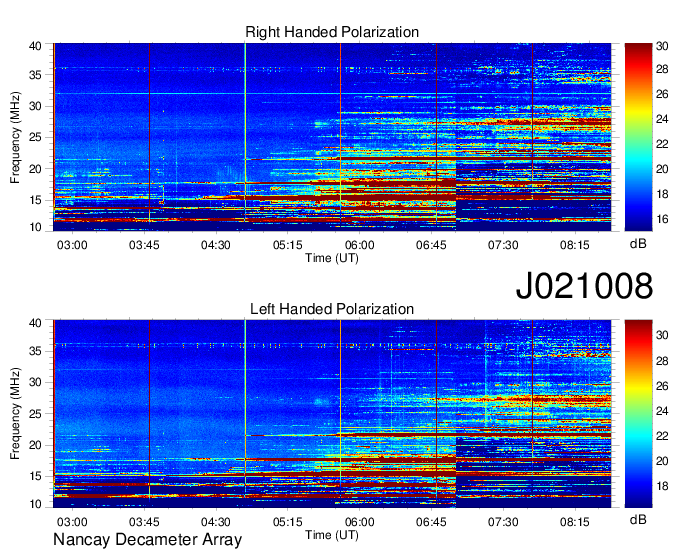Viewport: 680px width, 552px height.
Task: Click the 26 dB value on Right Handed color bar
Action: click(x=662, y=94)
